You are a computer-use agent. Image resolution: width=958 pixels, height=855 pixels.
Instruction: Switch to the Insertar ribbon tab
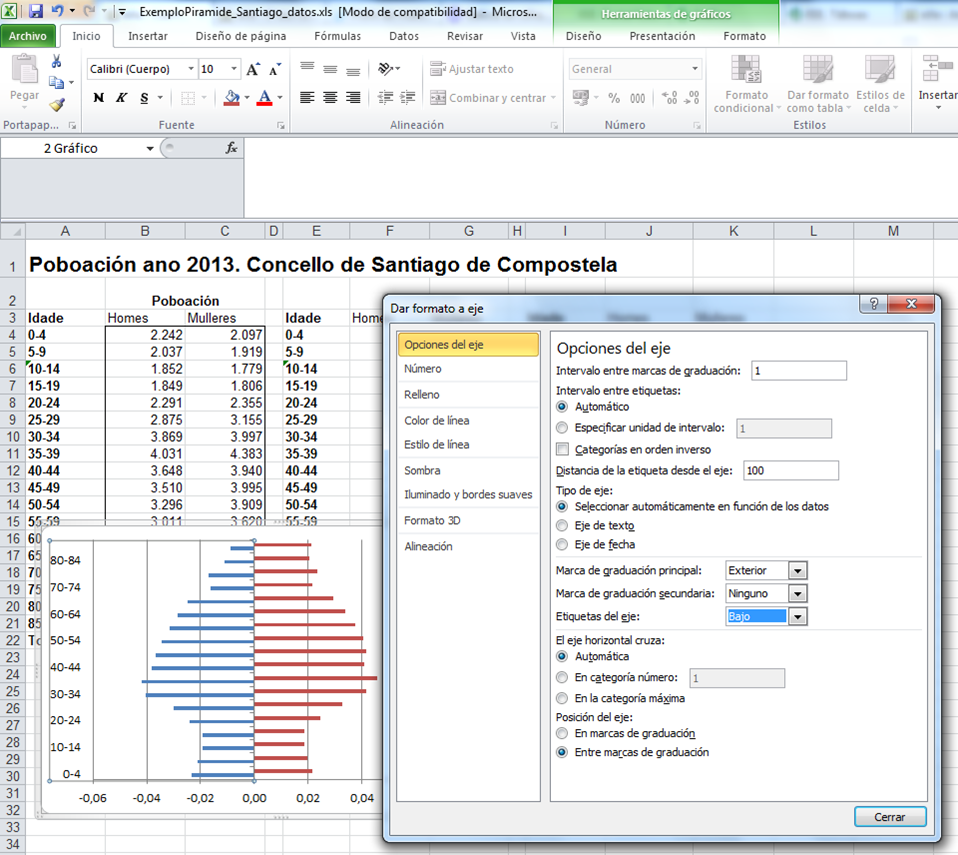pyautogui.click(x=148, y=36)
